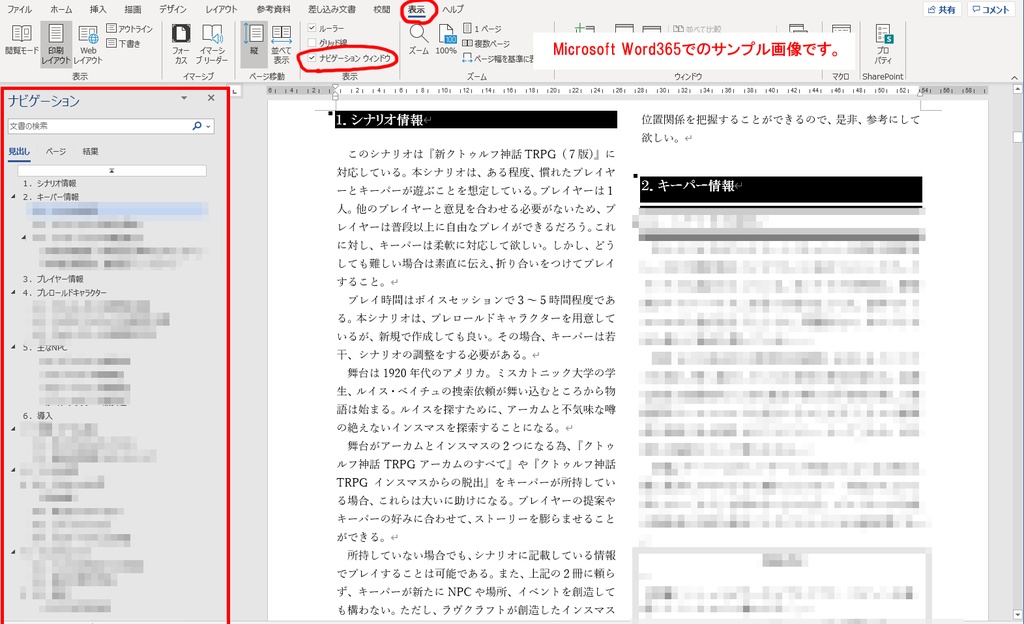Set zoom to 100% using its icon
This screenshot has width=1024, height=624.
click(449, 40)
